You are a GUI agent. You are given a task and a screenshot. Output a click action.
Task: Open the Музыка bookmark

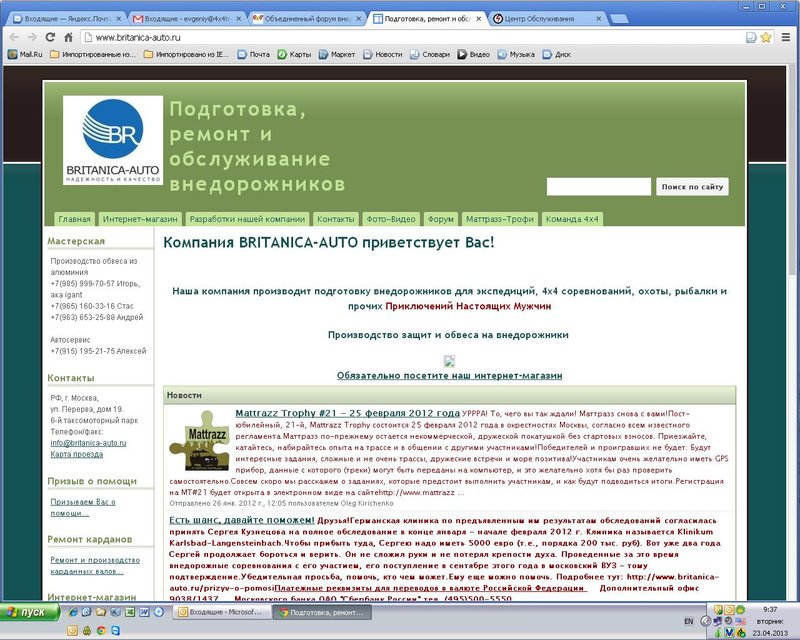click(x=516, y=54)
